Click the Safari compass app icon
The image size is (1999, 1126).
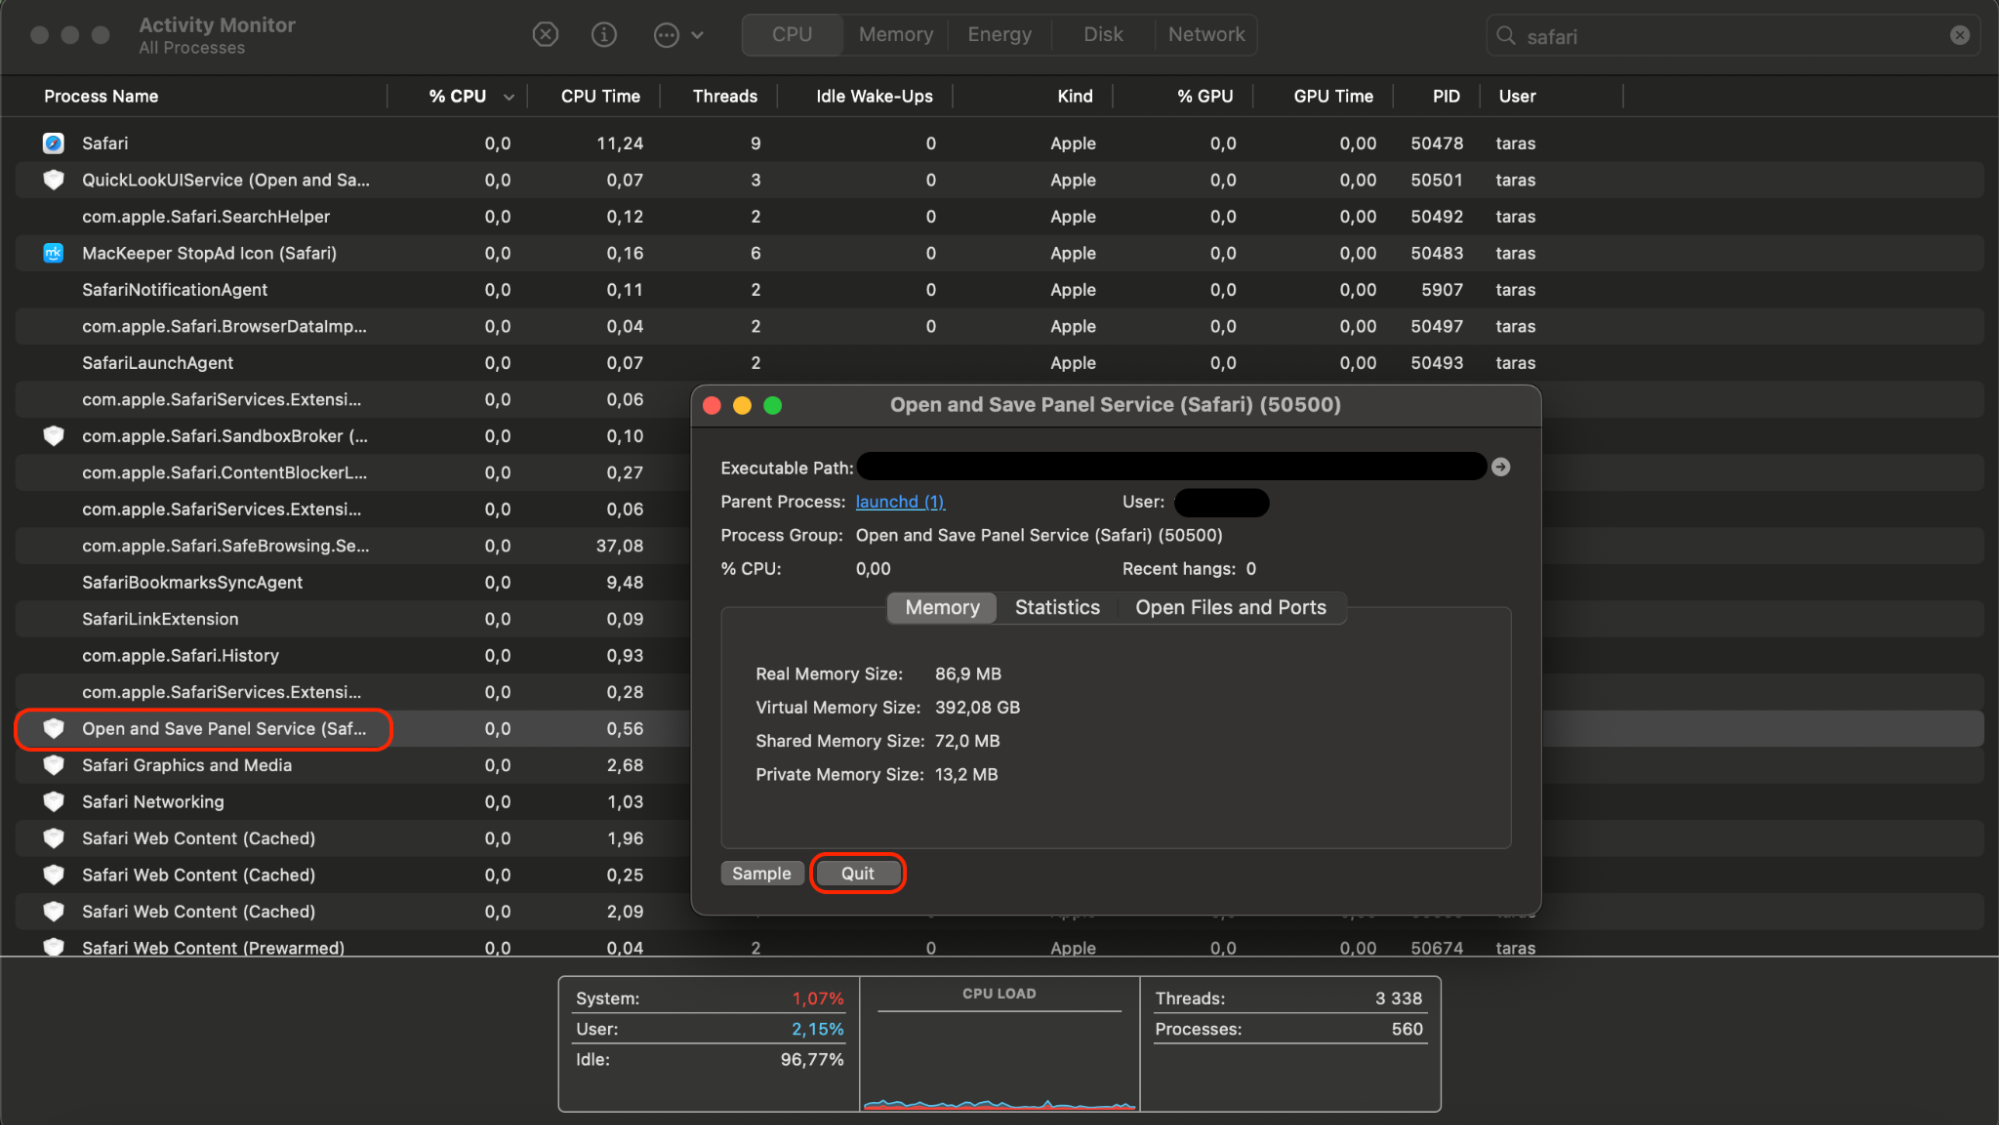coord(54,143)
